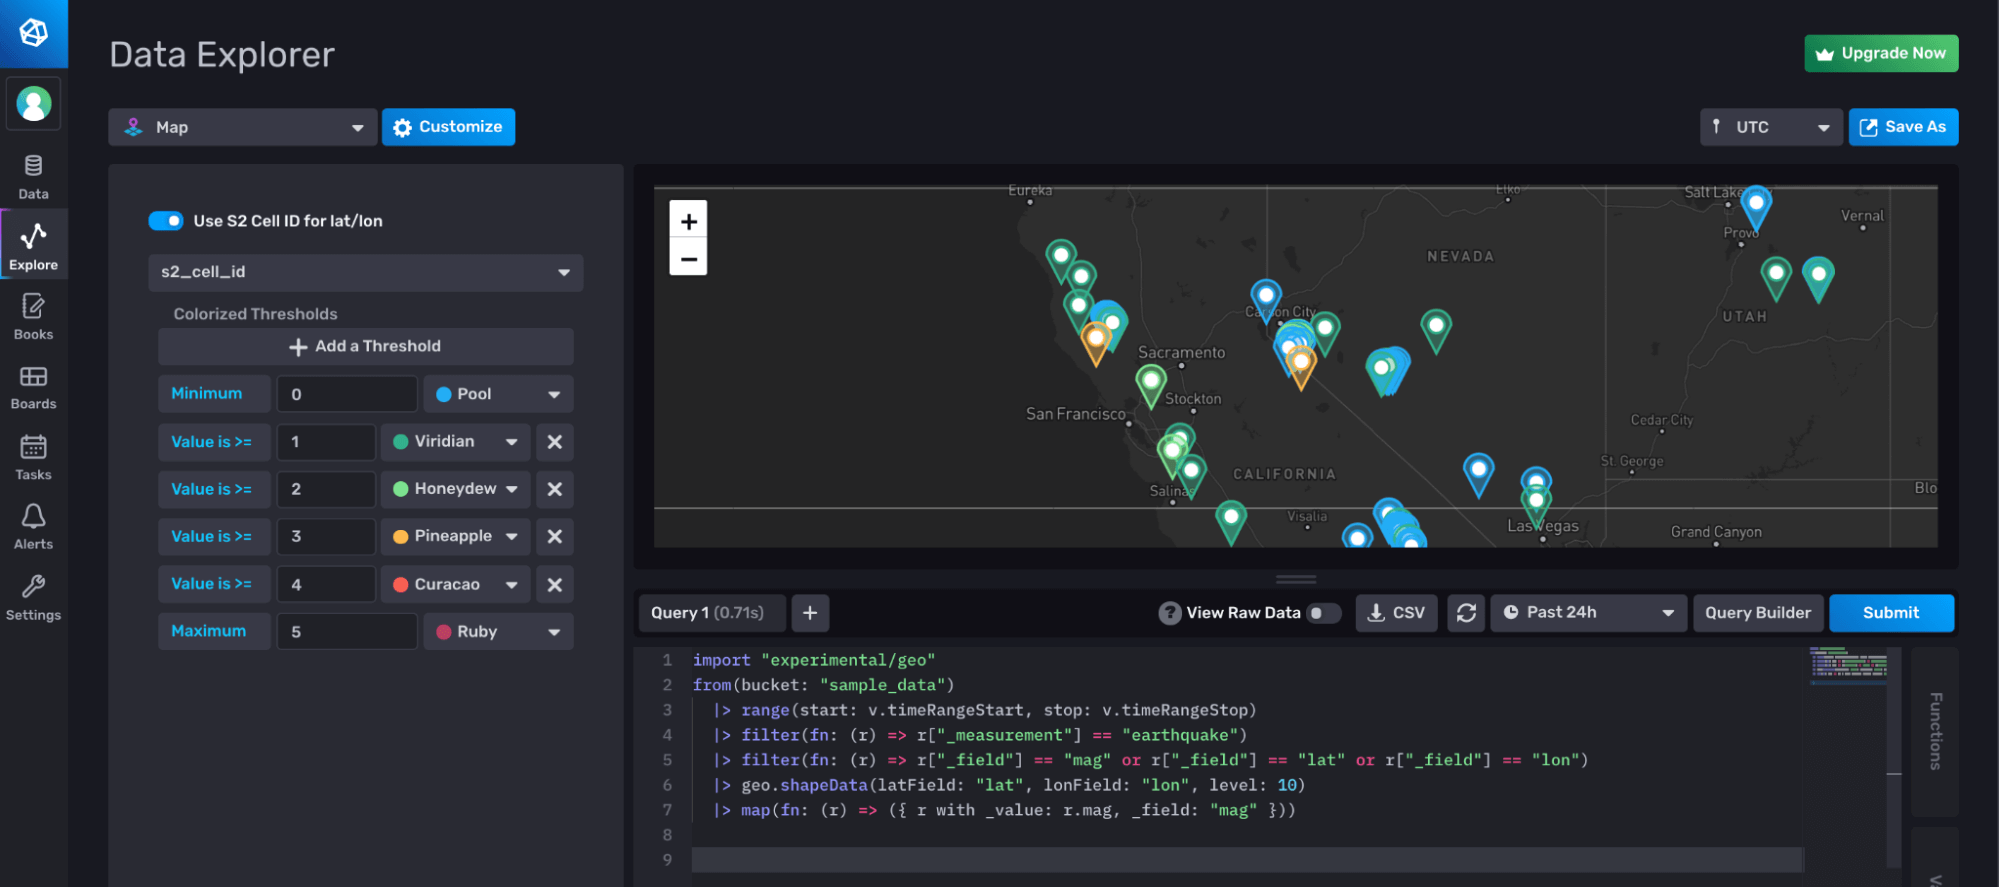Go to Boards in the sidebar
This screenshot has width=1999, height=888.
coord(33,387)
